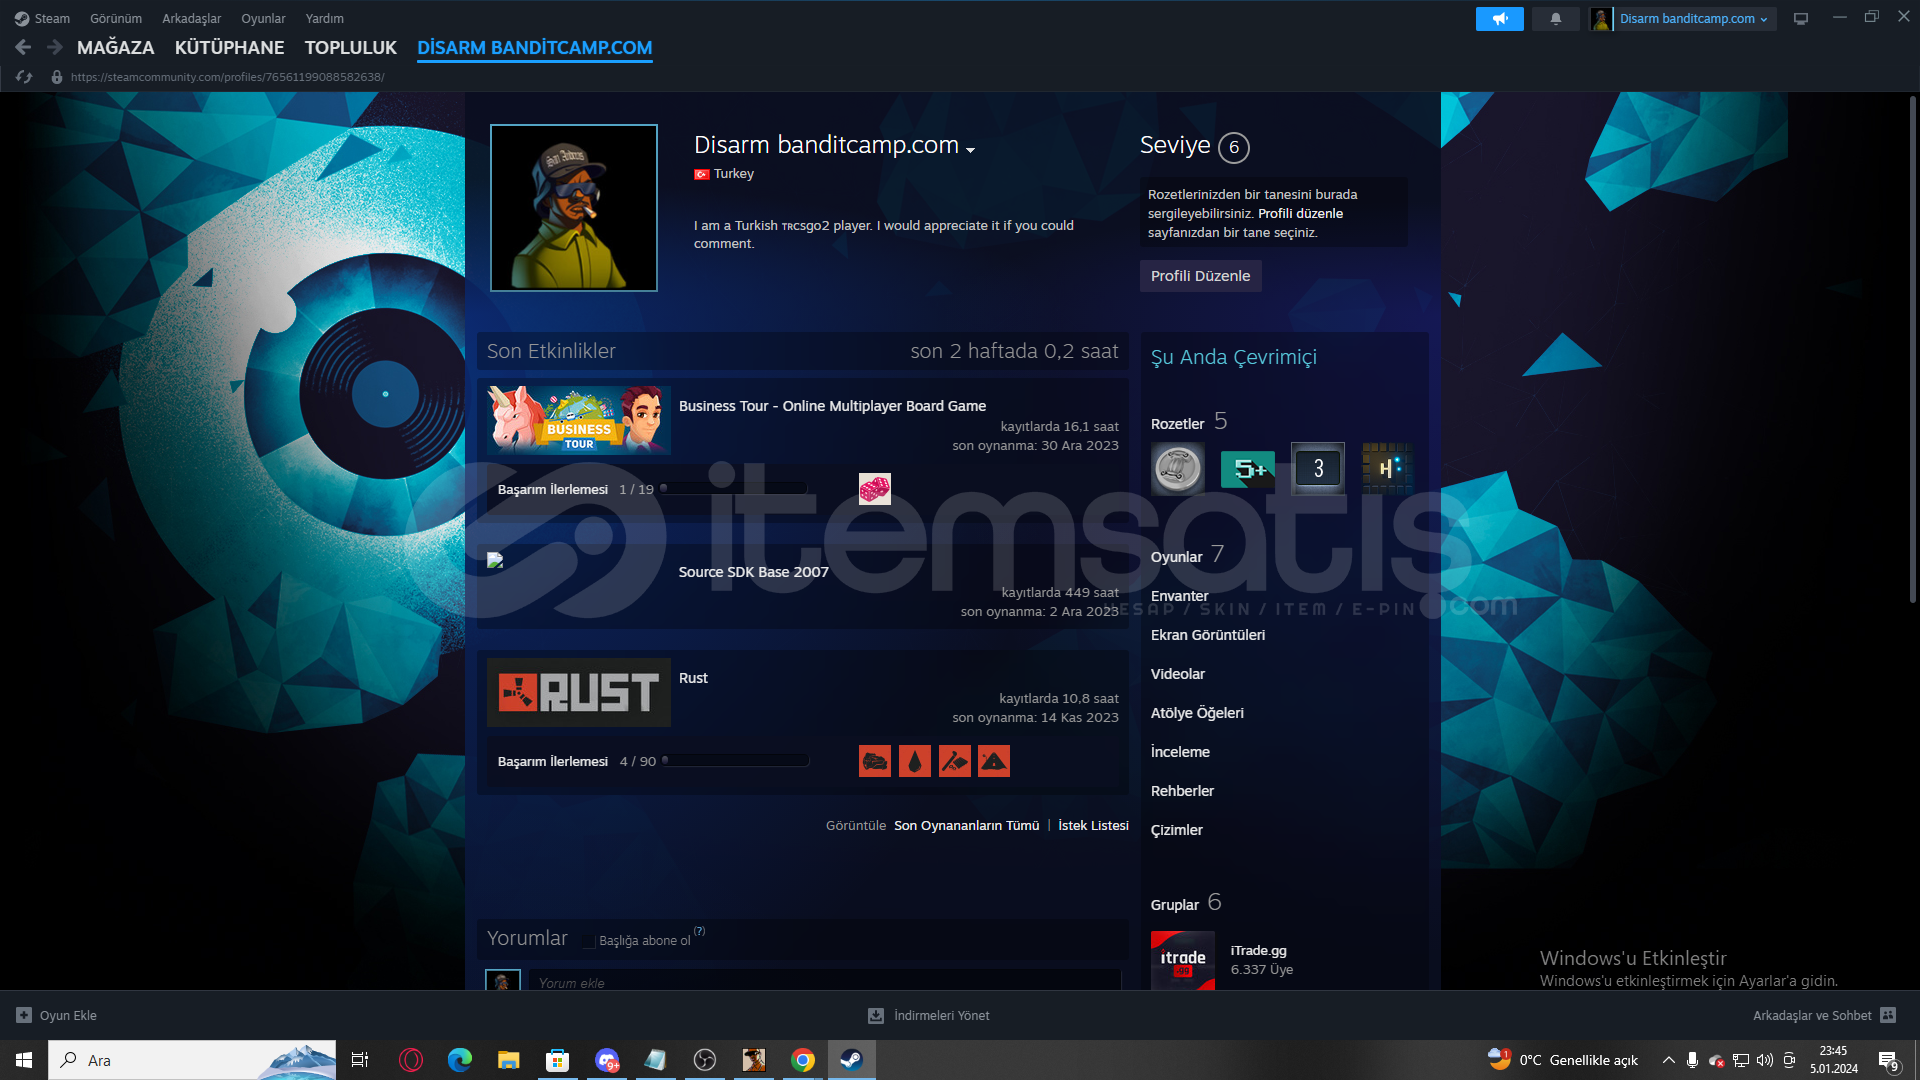
Task: View the first Rust achievement icon
Action: [874, 761]
